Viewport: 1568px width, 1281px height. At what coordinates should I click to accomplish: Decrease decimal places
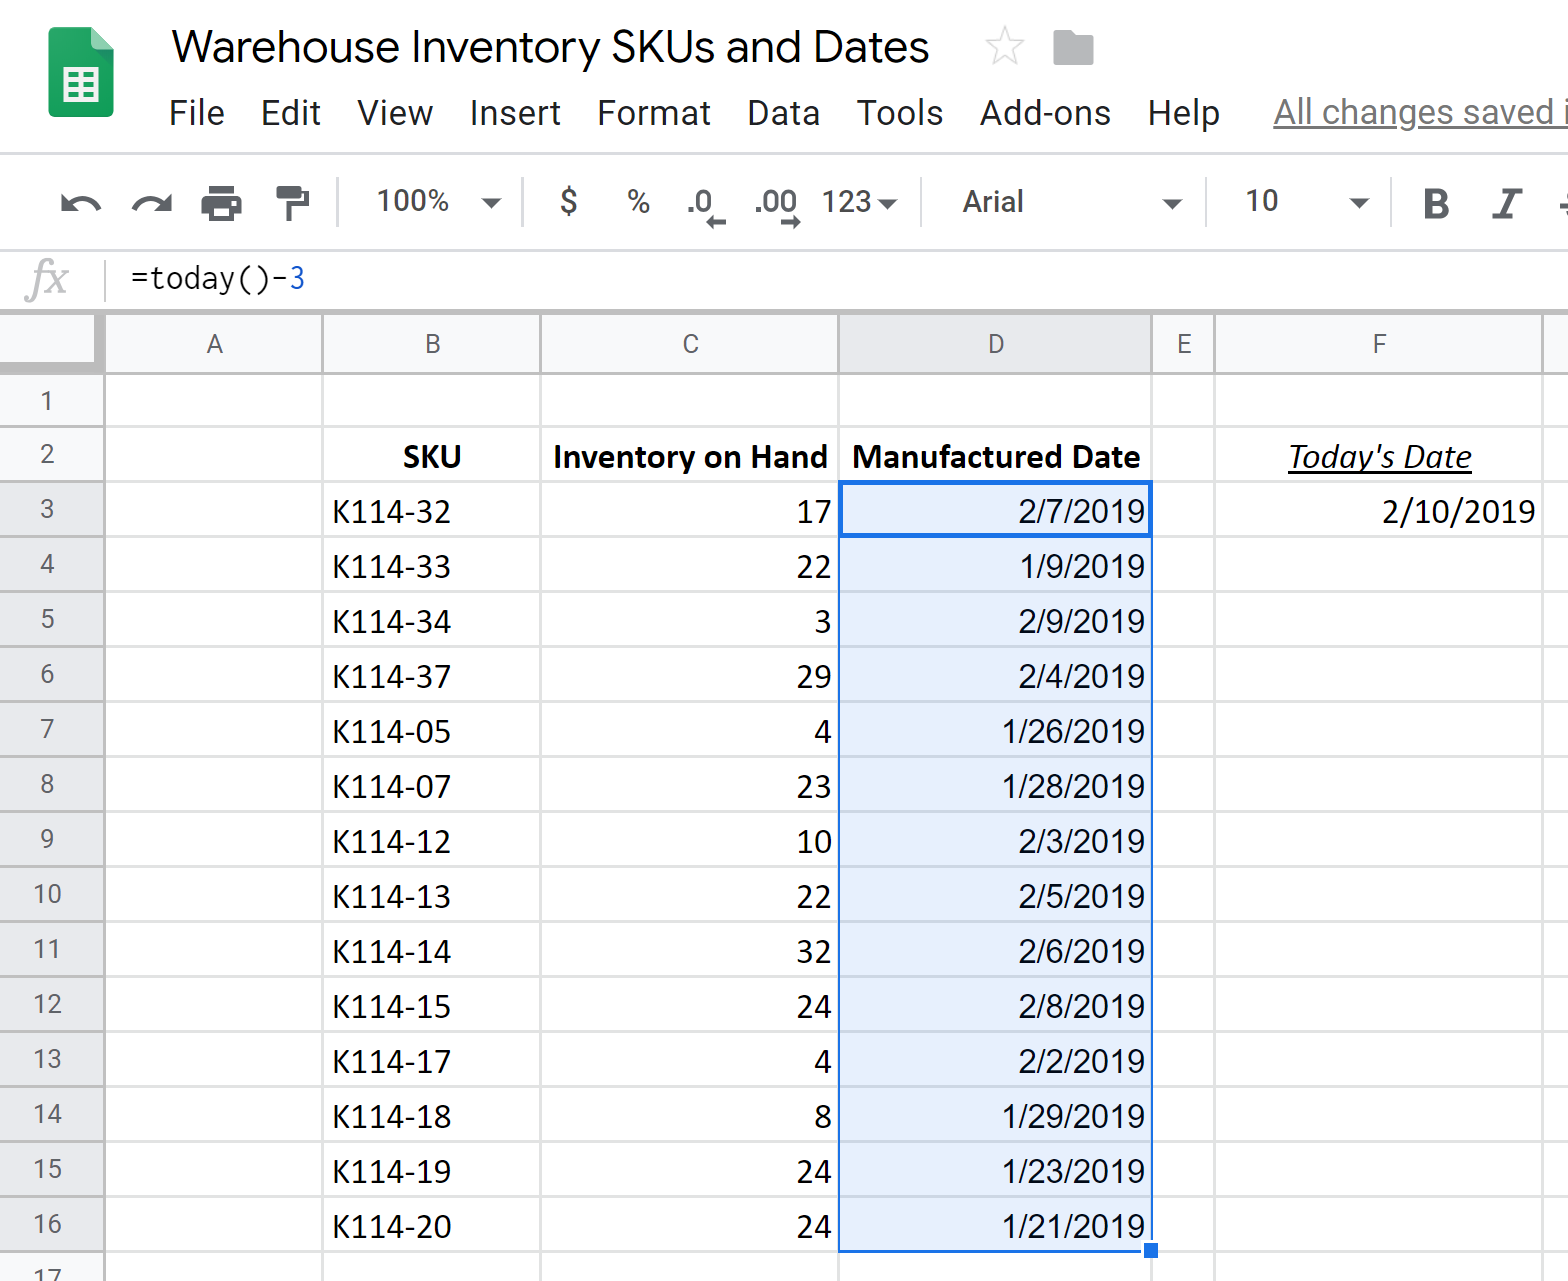pyautogui.click(x=706, y=206)
